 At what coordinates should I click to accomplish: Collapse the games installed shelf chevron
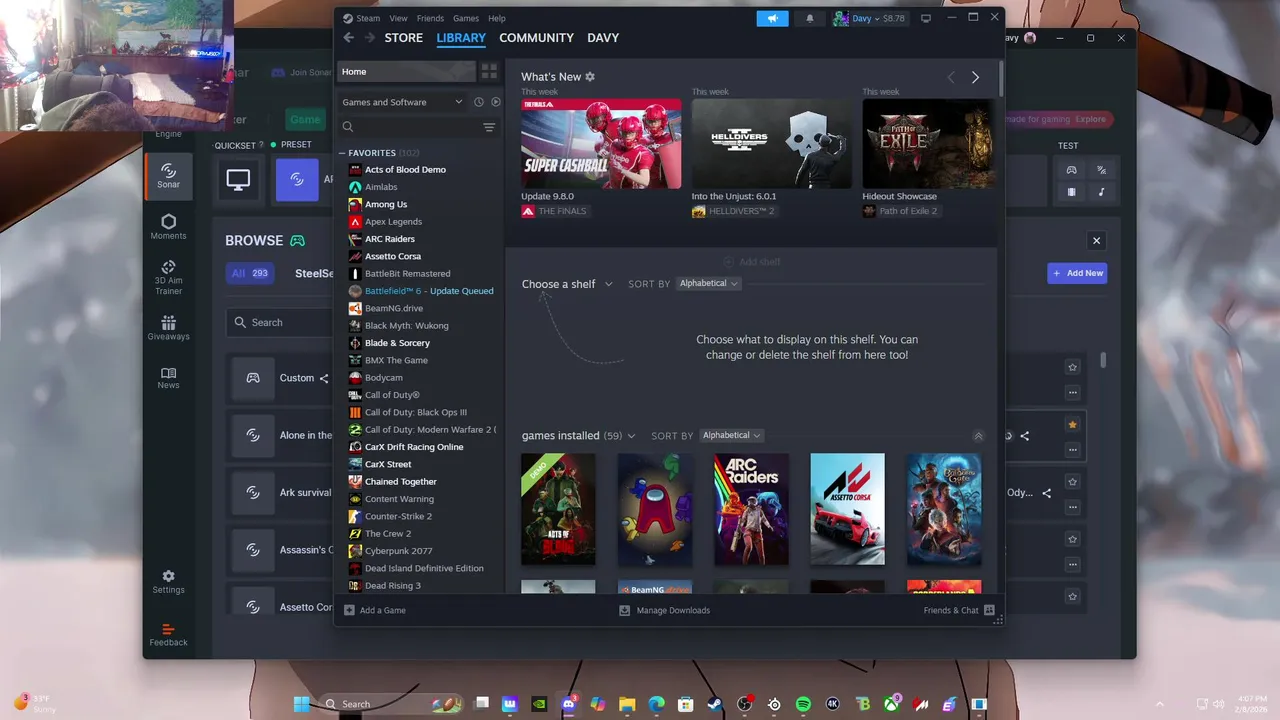click(978, 436)
